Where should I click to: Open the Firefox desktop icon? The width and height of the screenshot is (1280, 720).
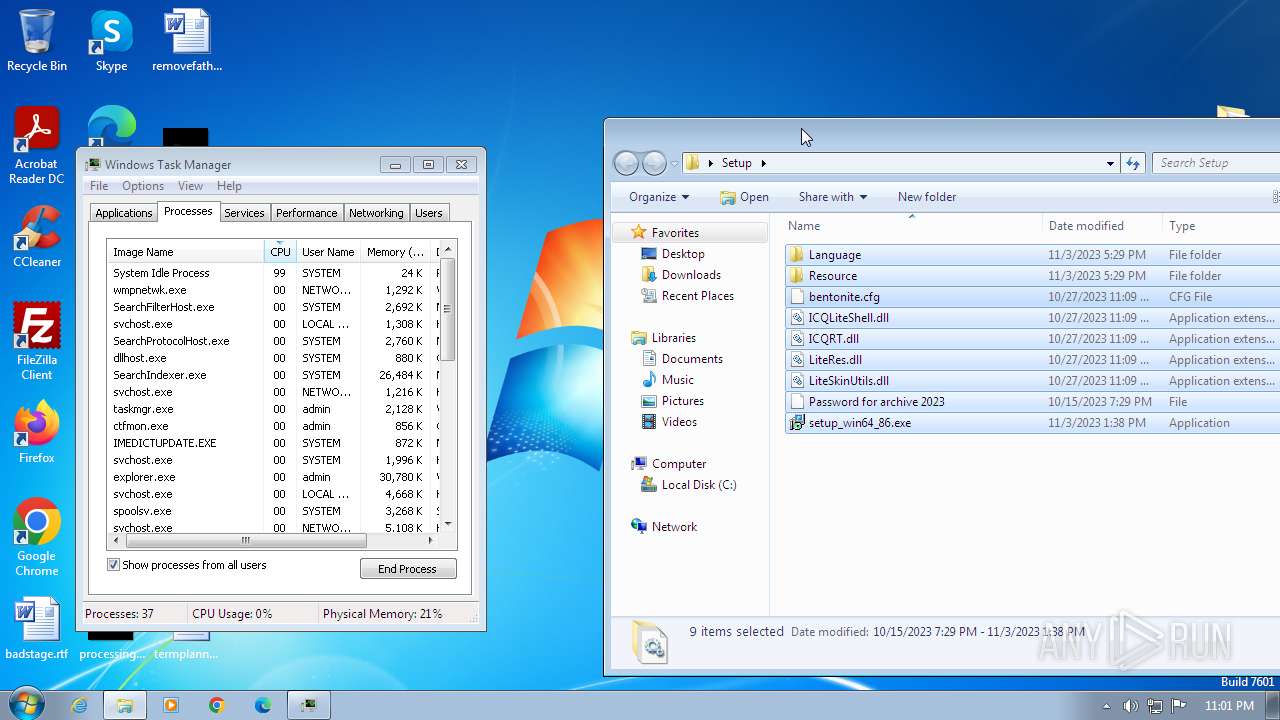(x=37, y=433)
